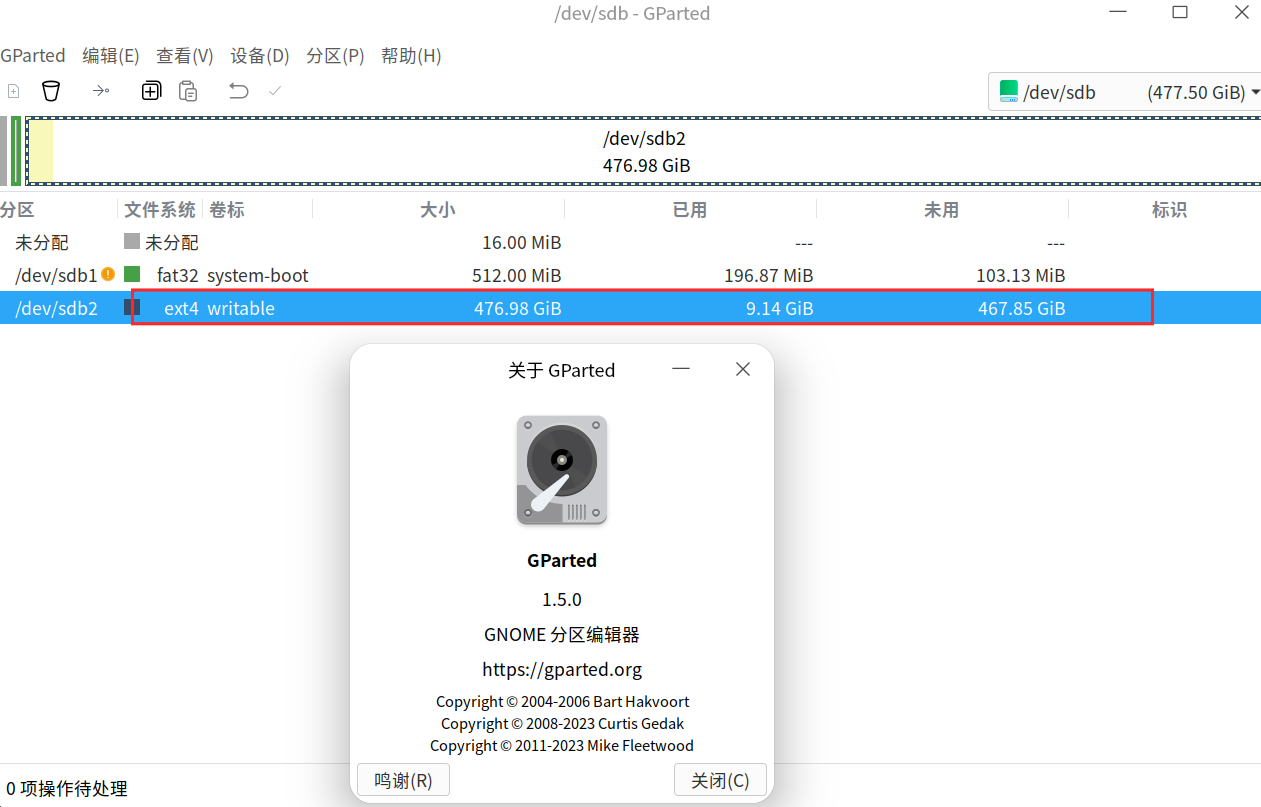
Task: Open the GParted menu
Action: click(33, 56)
